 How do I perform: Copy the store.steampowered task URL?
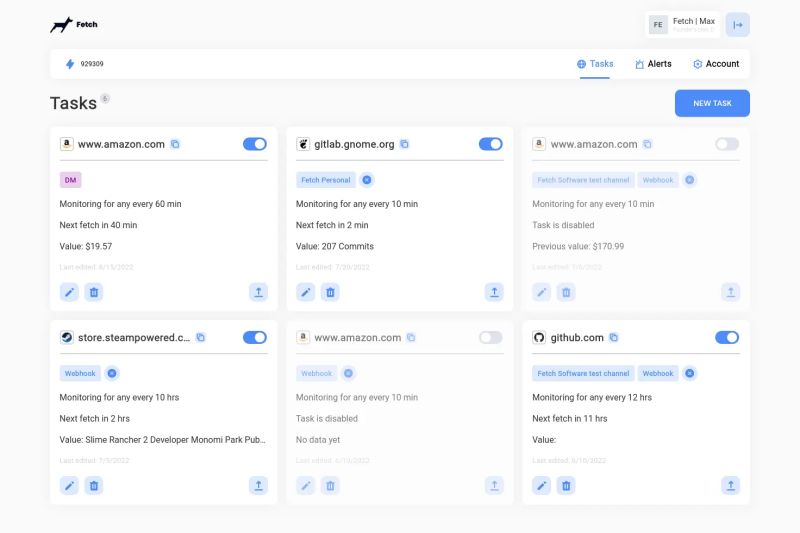click(201, 337)
